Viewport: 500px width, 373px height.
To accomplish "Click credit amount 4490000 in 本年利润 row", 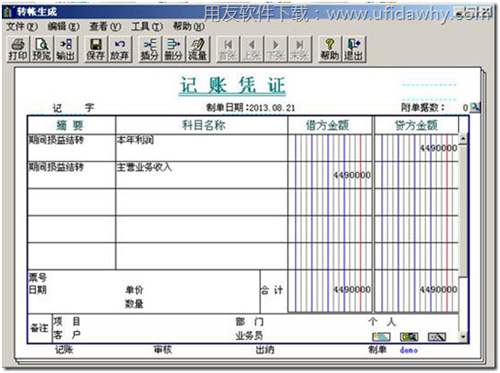I will click(438, 148).
